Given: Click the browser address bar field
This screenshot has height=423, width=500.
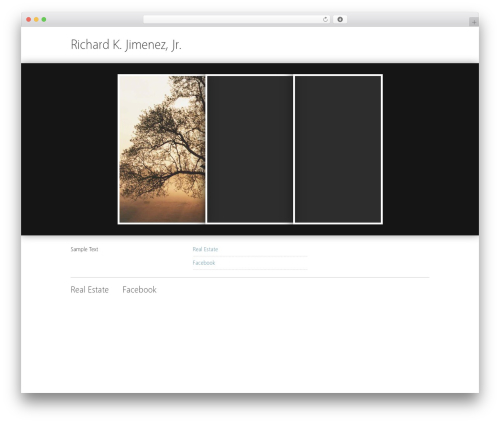Looking at the screenshot, I should 236,20.
